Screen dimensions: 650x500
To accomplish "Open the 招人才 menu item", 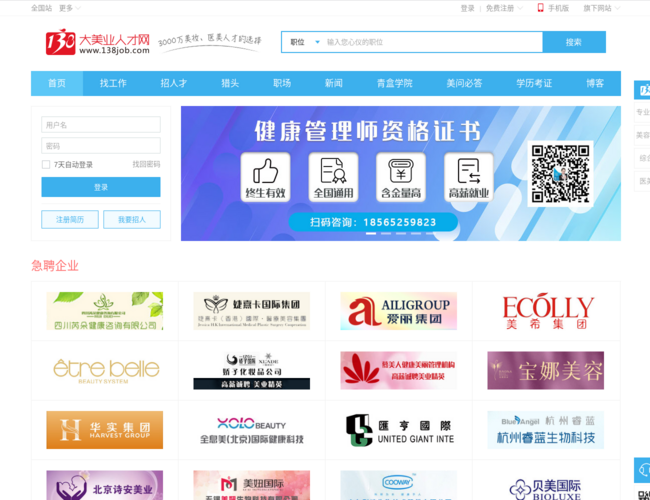I will coord(174,83).
